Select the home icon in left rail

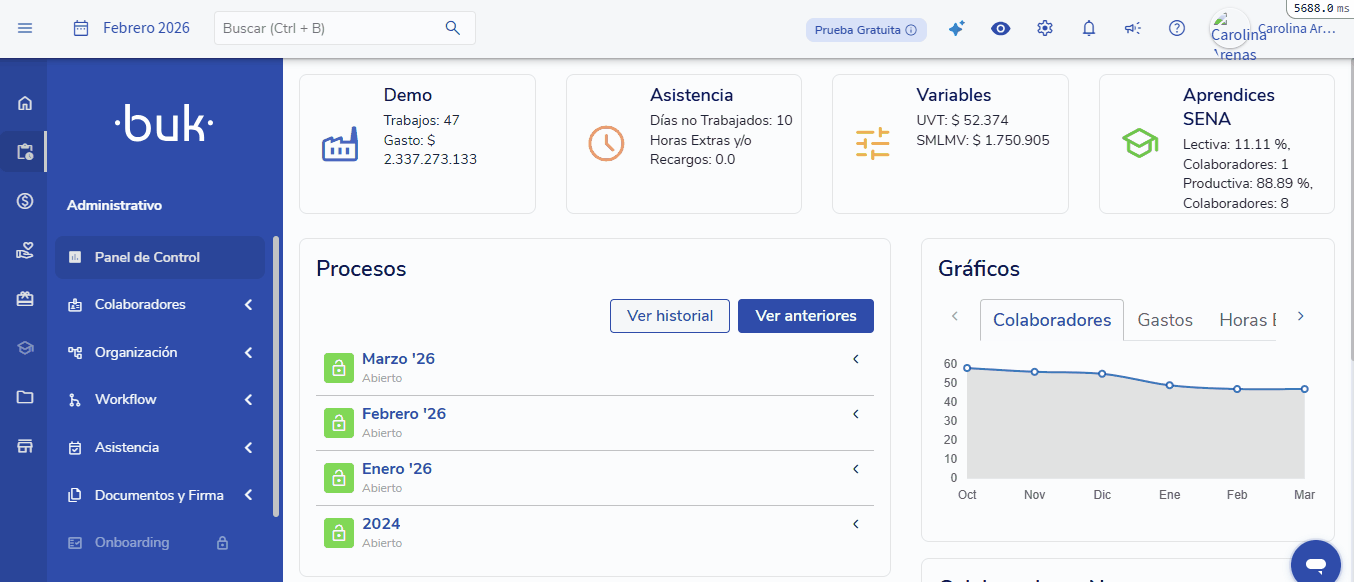click(x=25, y=103)
